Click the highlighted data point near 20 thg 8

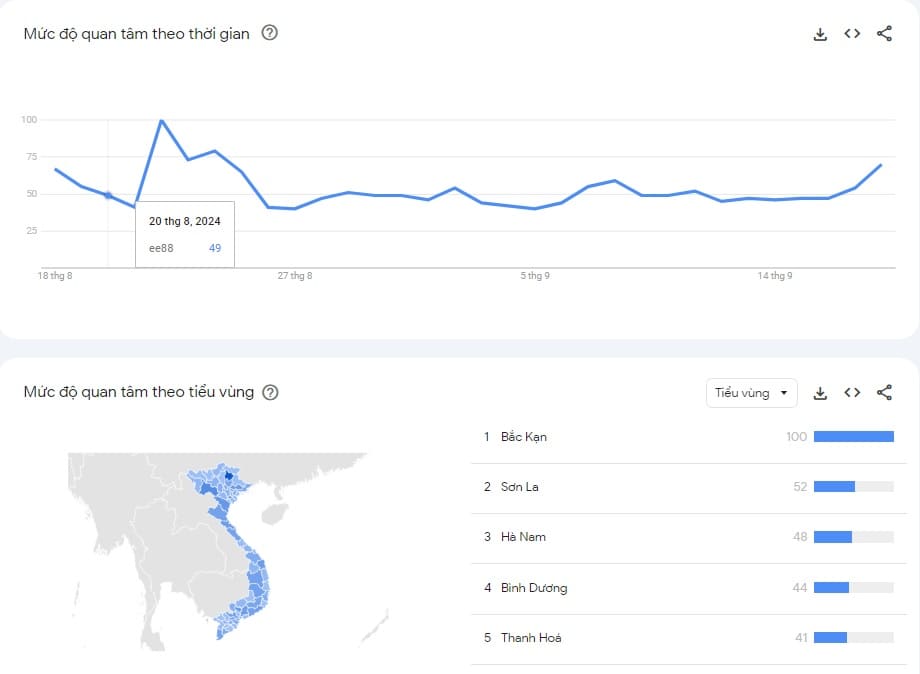[108, 195]
